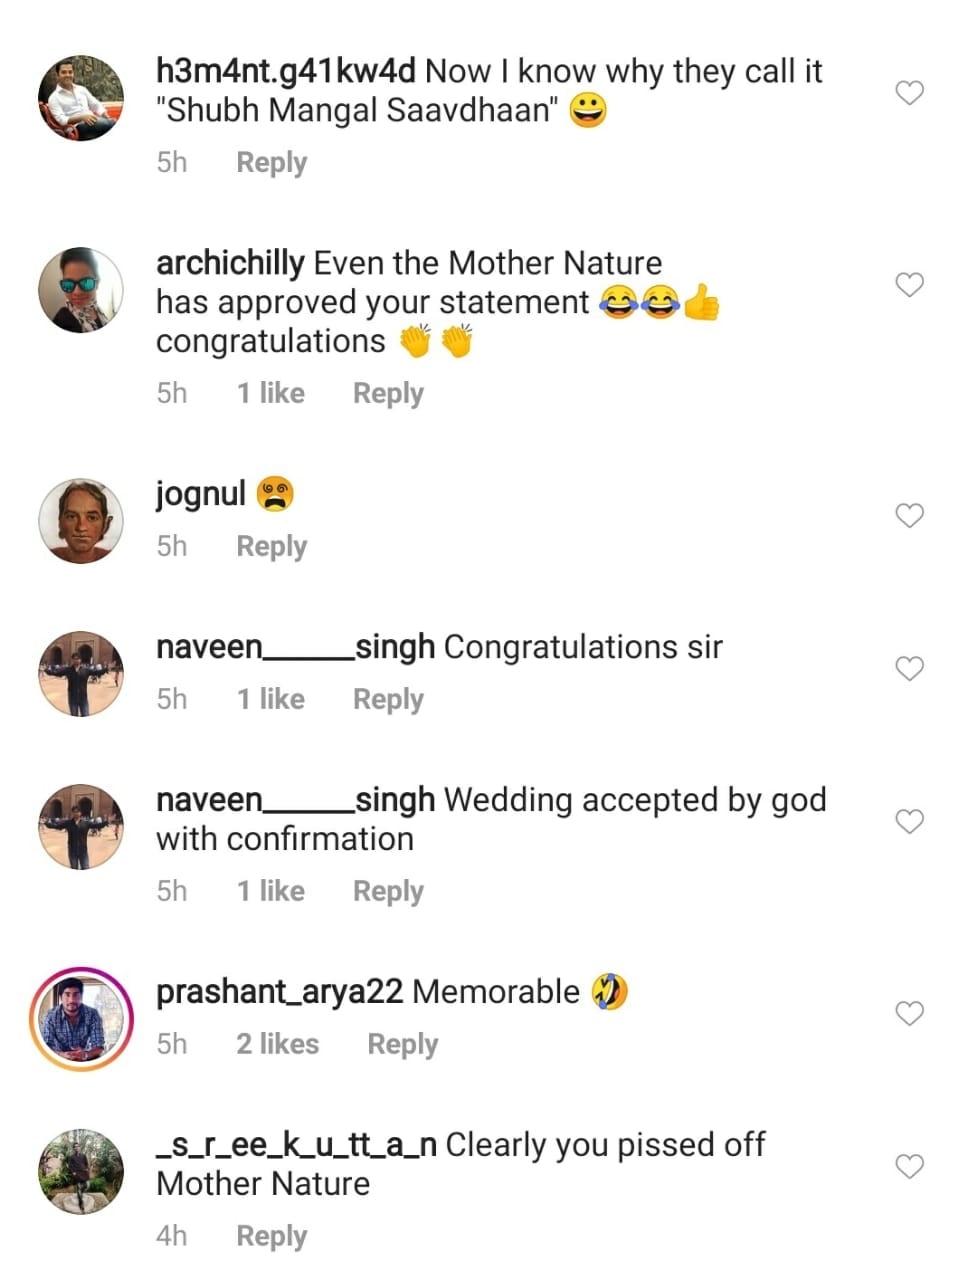977x1280 pixels.
Task: Heart the 'Congratulations sir' comment
Action: pos(909,668)
